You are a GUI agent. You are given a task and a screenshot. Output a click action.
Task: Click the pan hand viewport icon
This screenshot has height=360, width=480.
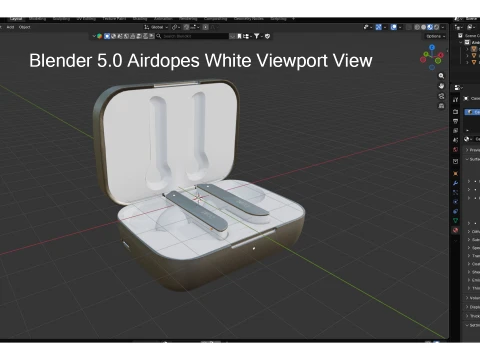click(x=441, y=86)
